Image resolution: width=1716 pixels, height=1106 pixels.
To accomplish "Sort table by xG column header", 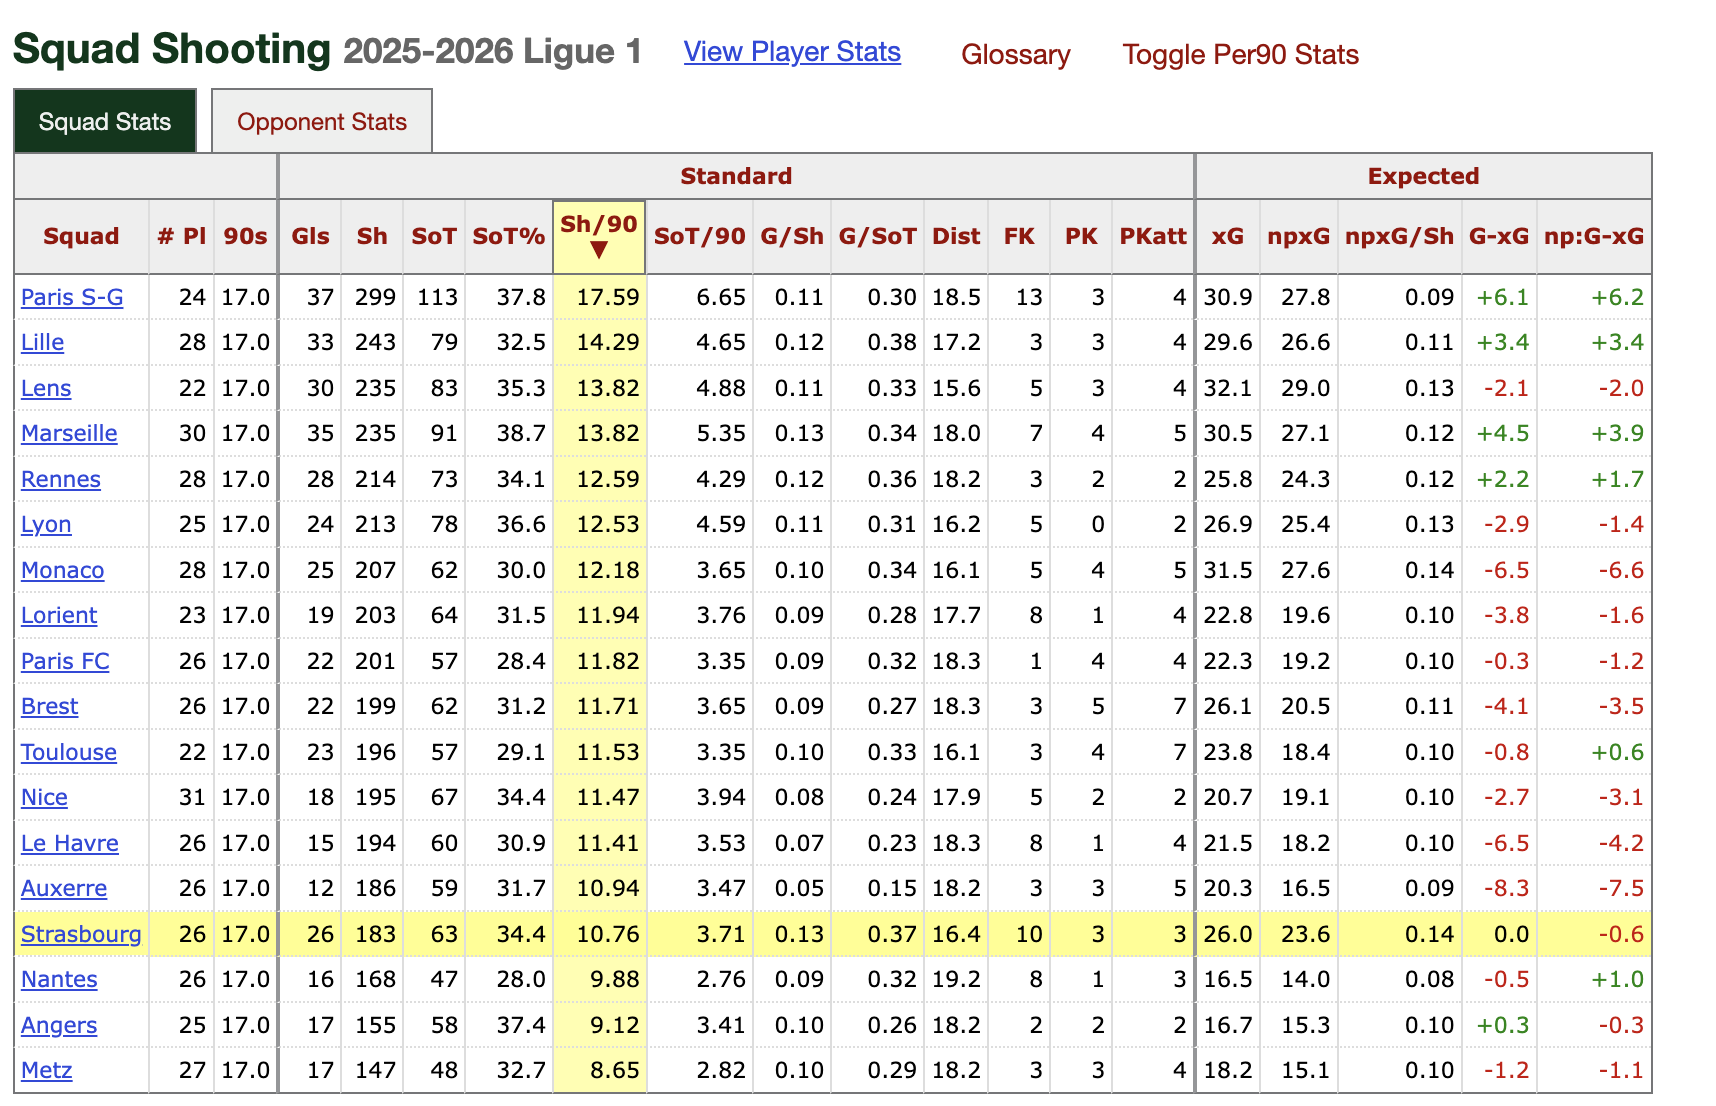I will (x=1228, y=236).
